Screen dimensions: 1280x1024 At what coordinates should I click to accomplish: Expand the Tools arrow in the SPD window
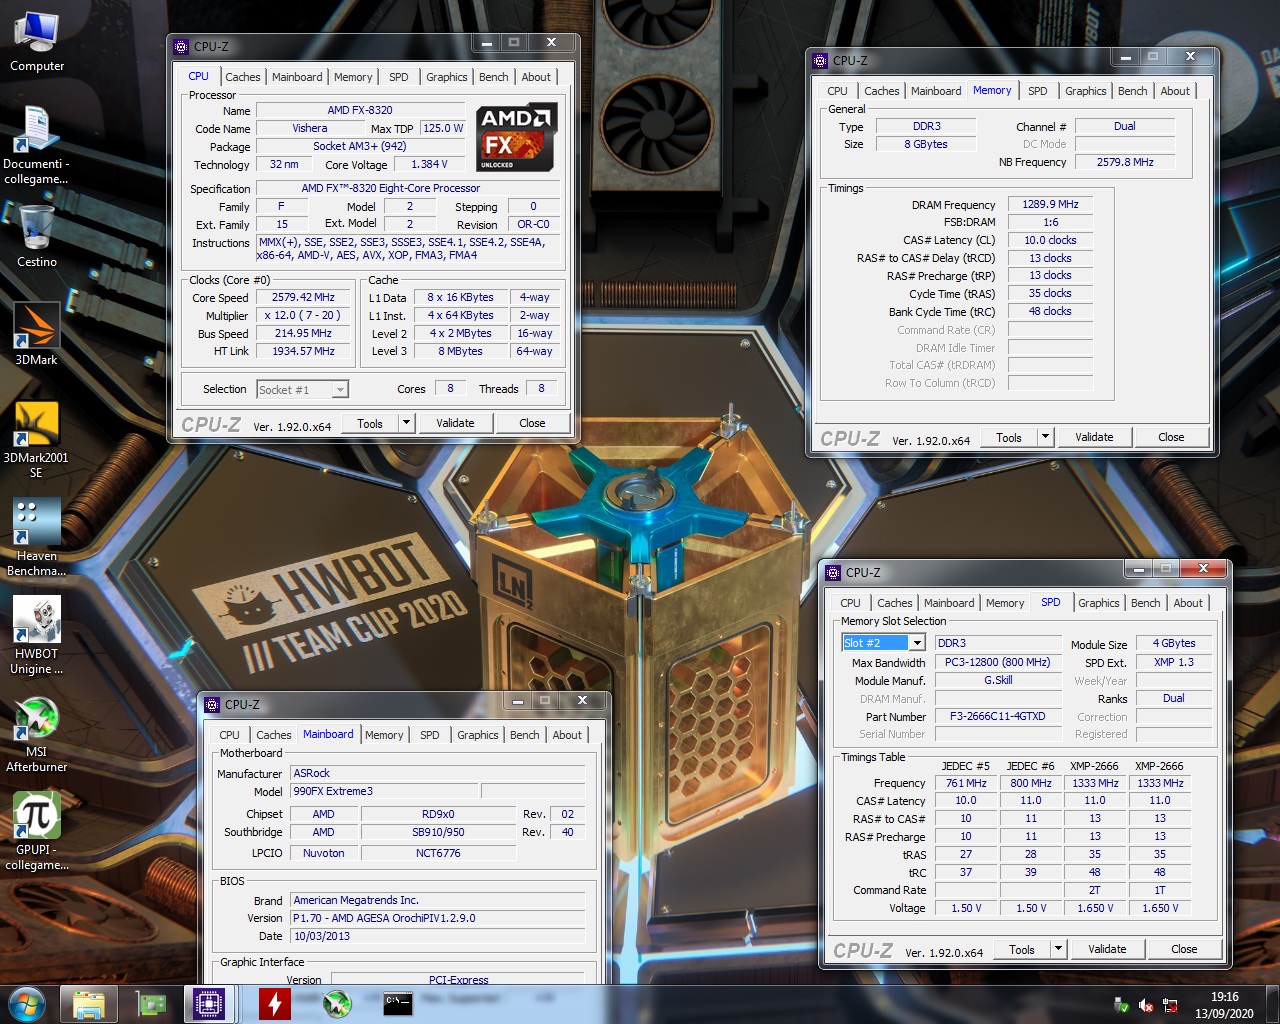click(1058, 949)
